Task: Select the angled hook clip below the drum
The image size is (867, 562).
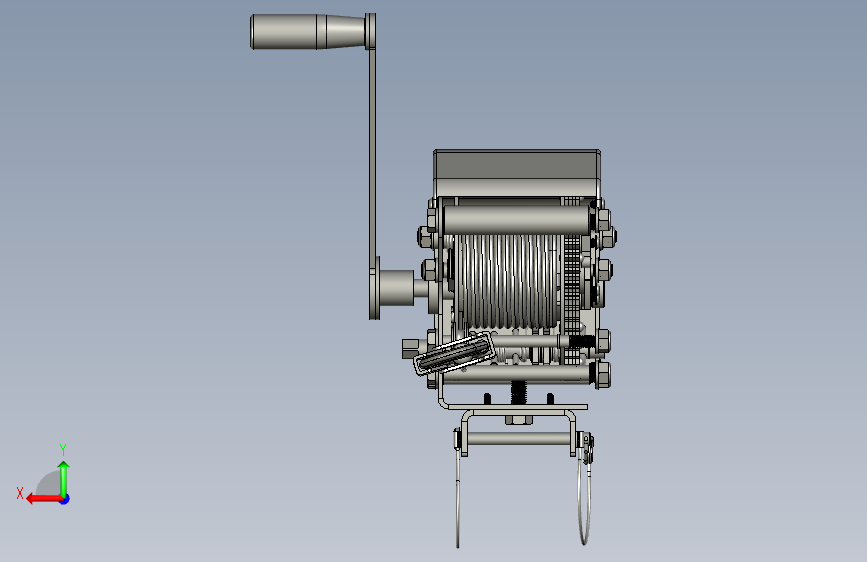Action: [x=455, y=354]
